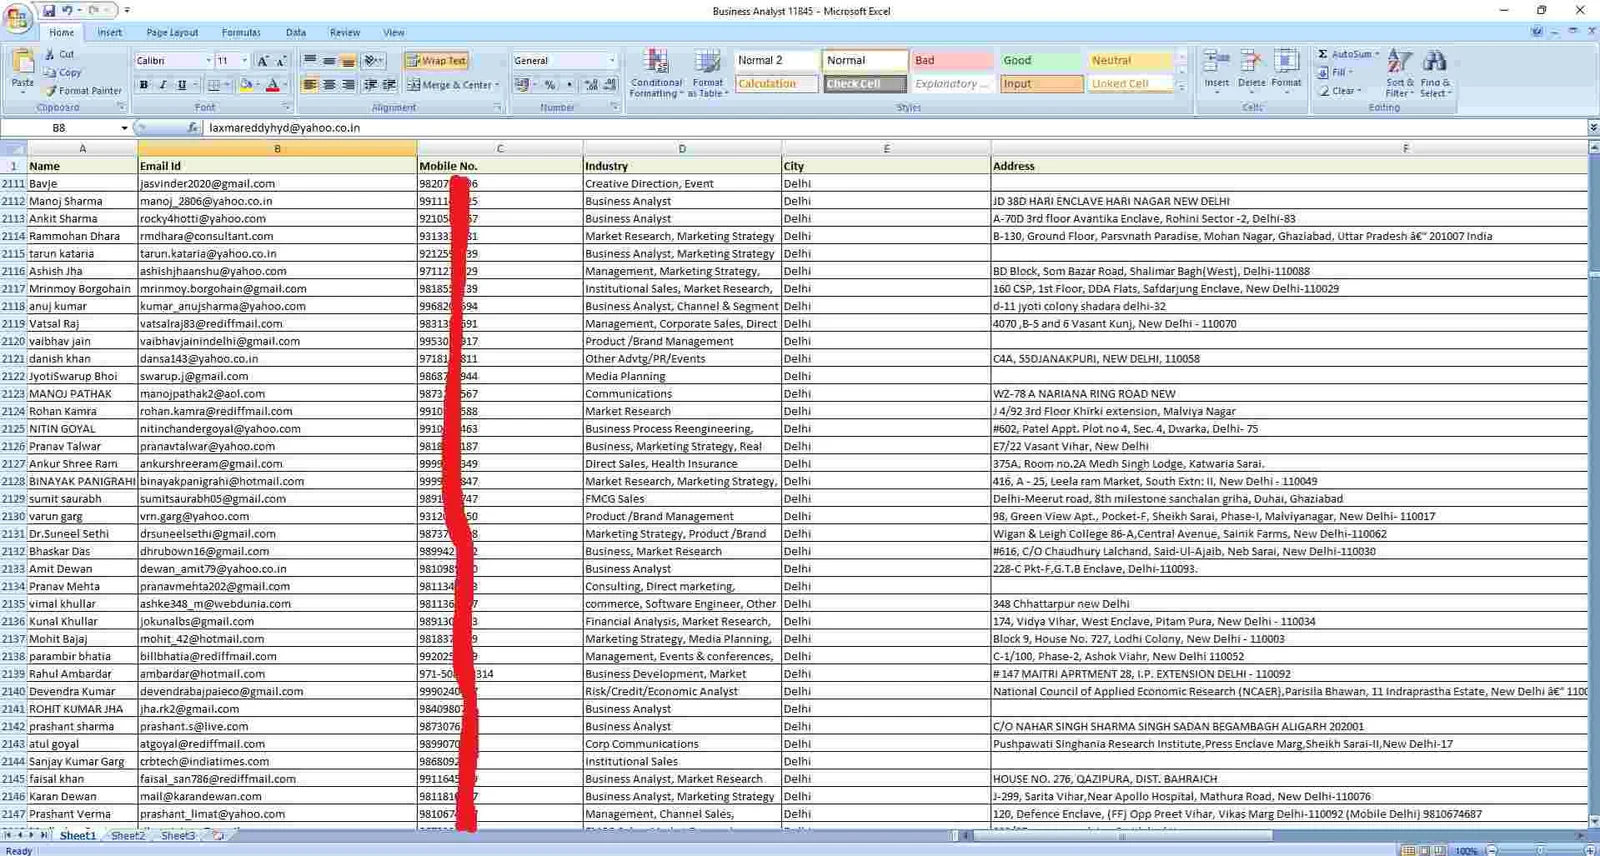Increase the cell indent
1600x856 pixels.
389,85
